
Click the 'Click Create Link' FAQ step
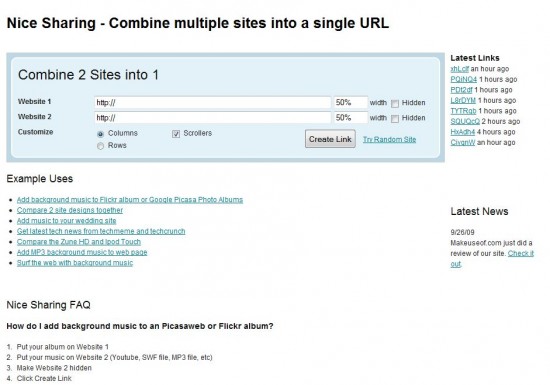[44, 378]
